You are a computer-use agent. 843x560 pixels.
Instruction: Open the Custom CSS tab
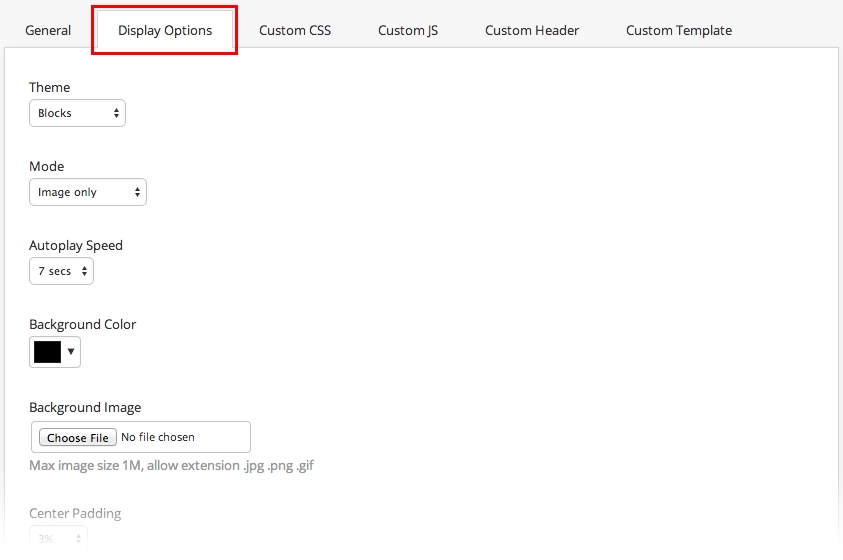(x=295, y=30)
